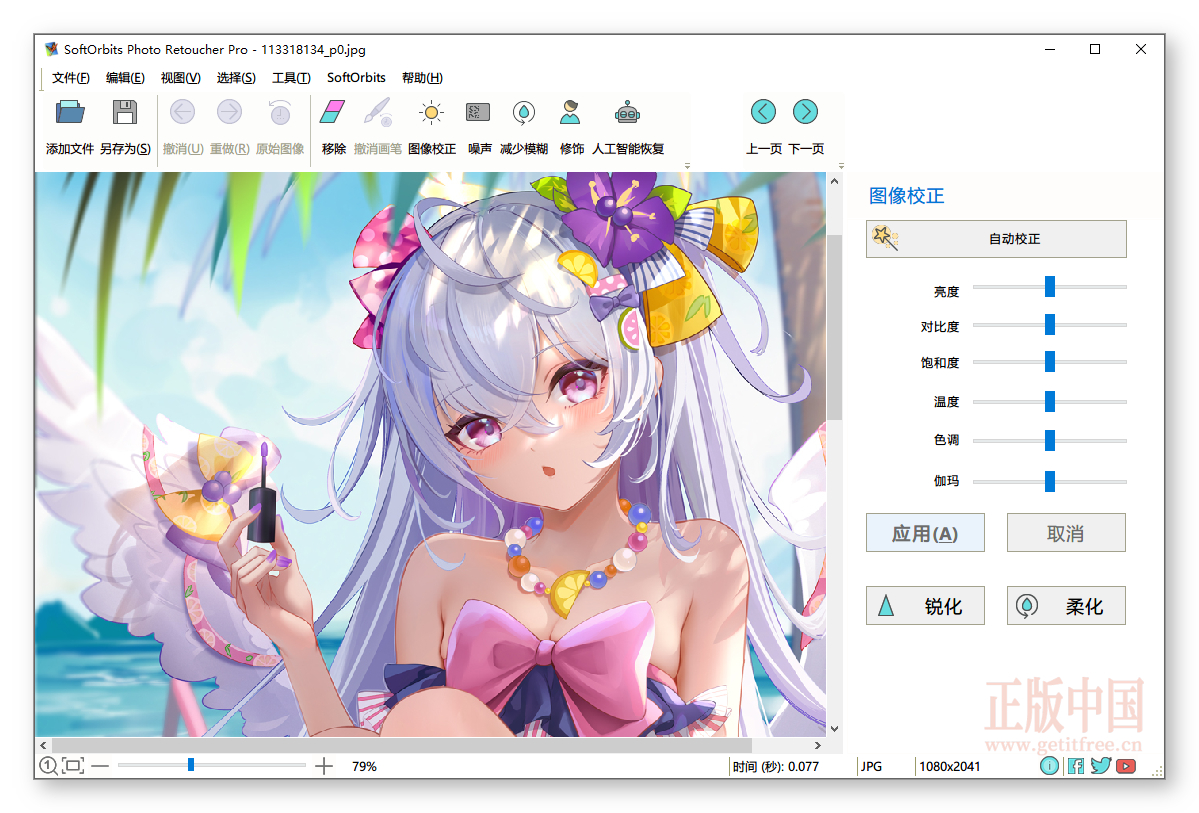Image resolution: width=1199 pixels, height=813 pixels.
Task: Go to the previous page (上一页)
Action: 763,112
